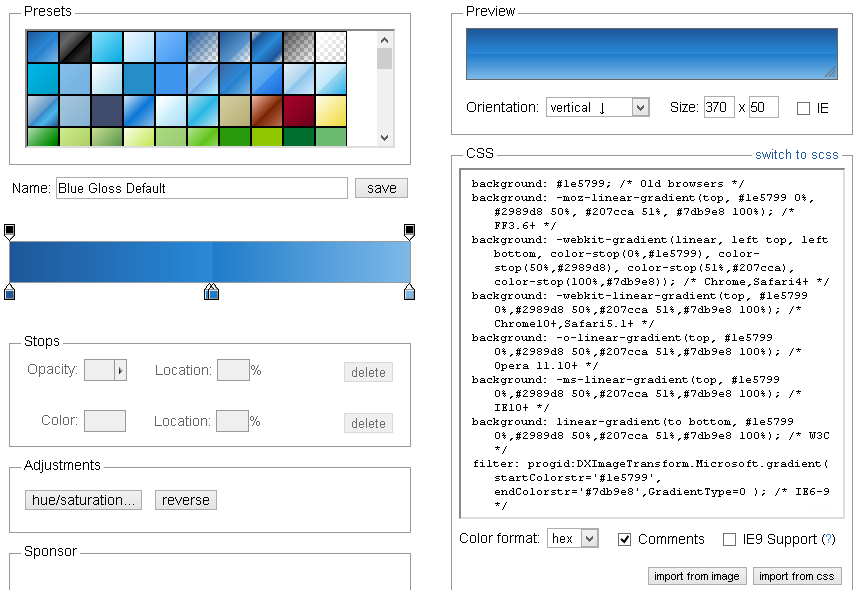Click the preview height field 50
Viewport: 858px width, 590px height.
[x=763, y=107]
